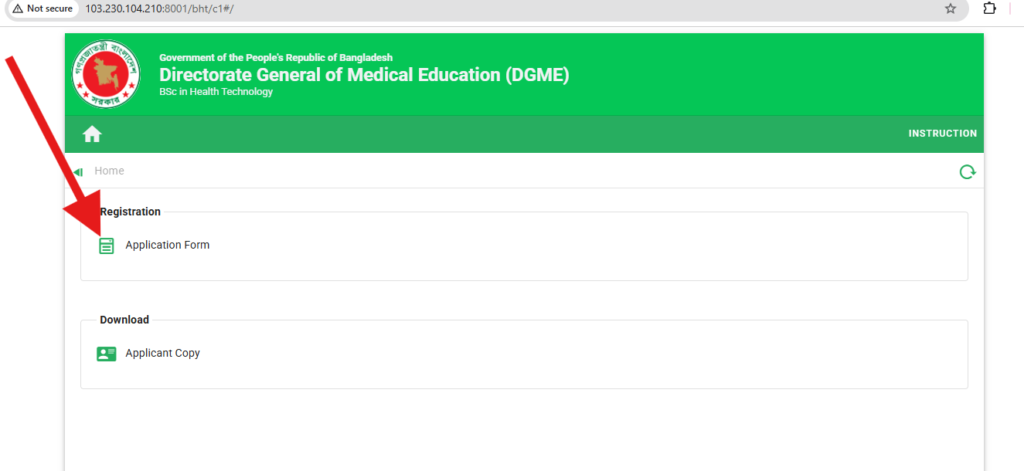Click the announcement speaker icon beside Home
1024x471 pixels.
point(78,172)
